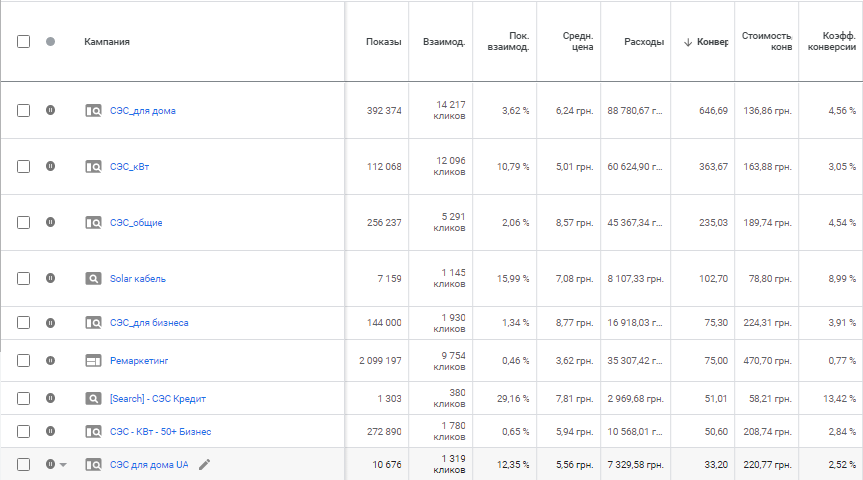Click the paused status icon for СЭС_кВт
This screenshot has height=480, width=863.
tap(51, 166)
